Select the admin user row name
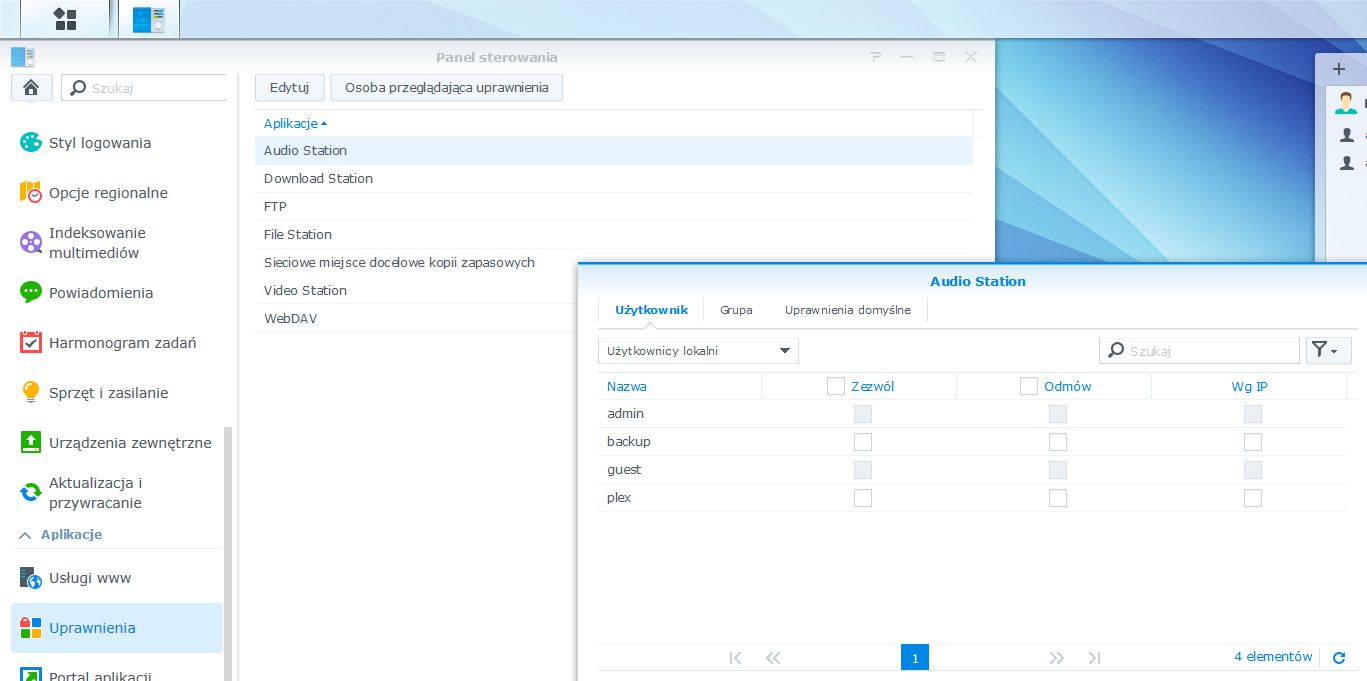Screen dimensions: 1367x681 pos(625,414)
